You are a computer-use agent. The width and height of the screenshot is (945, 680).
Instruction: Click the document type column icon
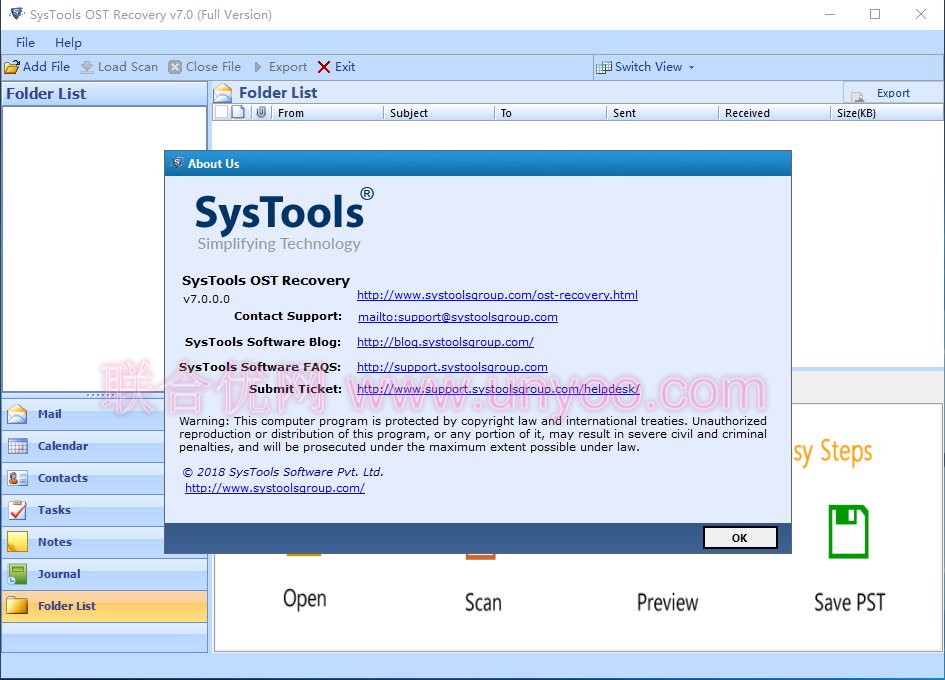(239, 112)
